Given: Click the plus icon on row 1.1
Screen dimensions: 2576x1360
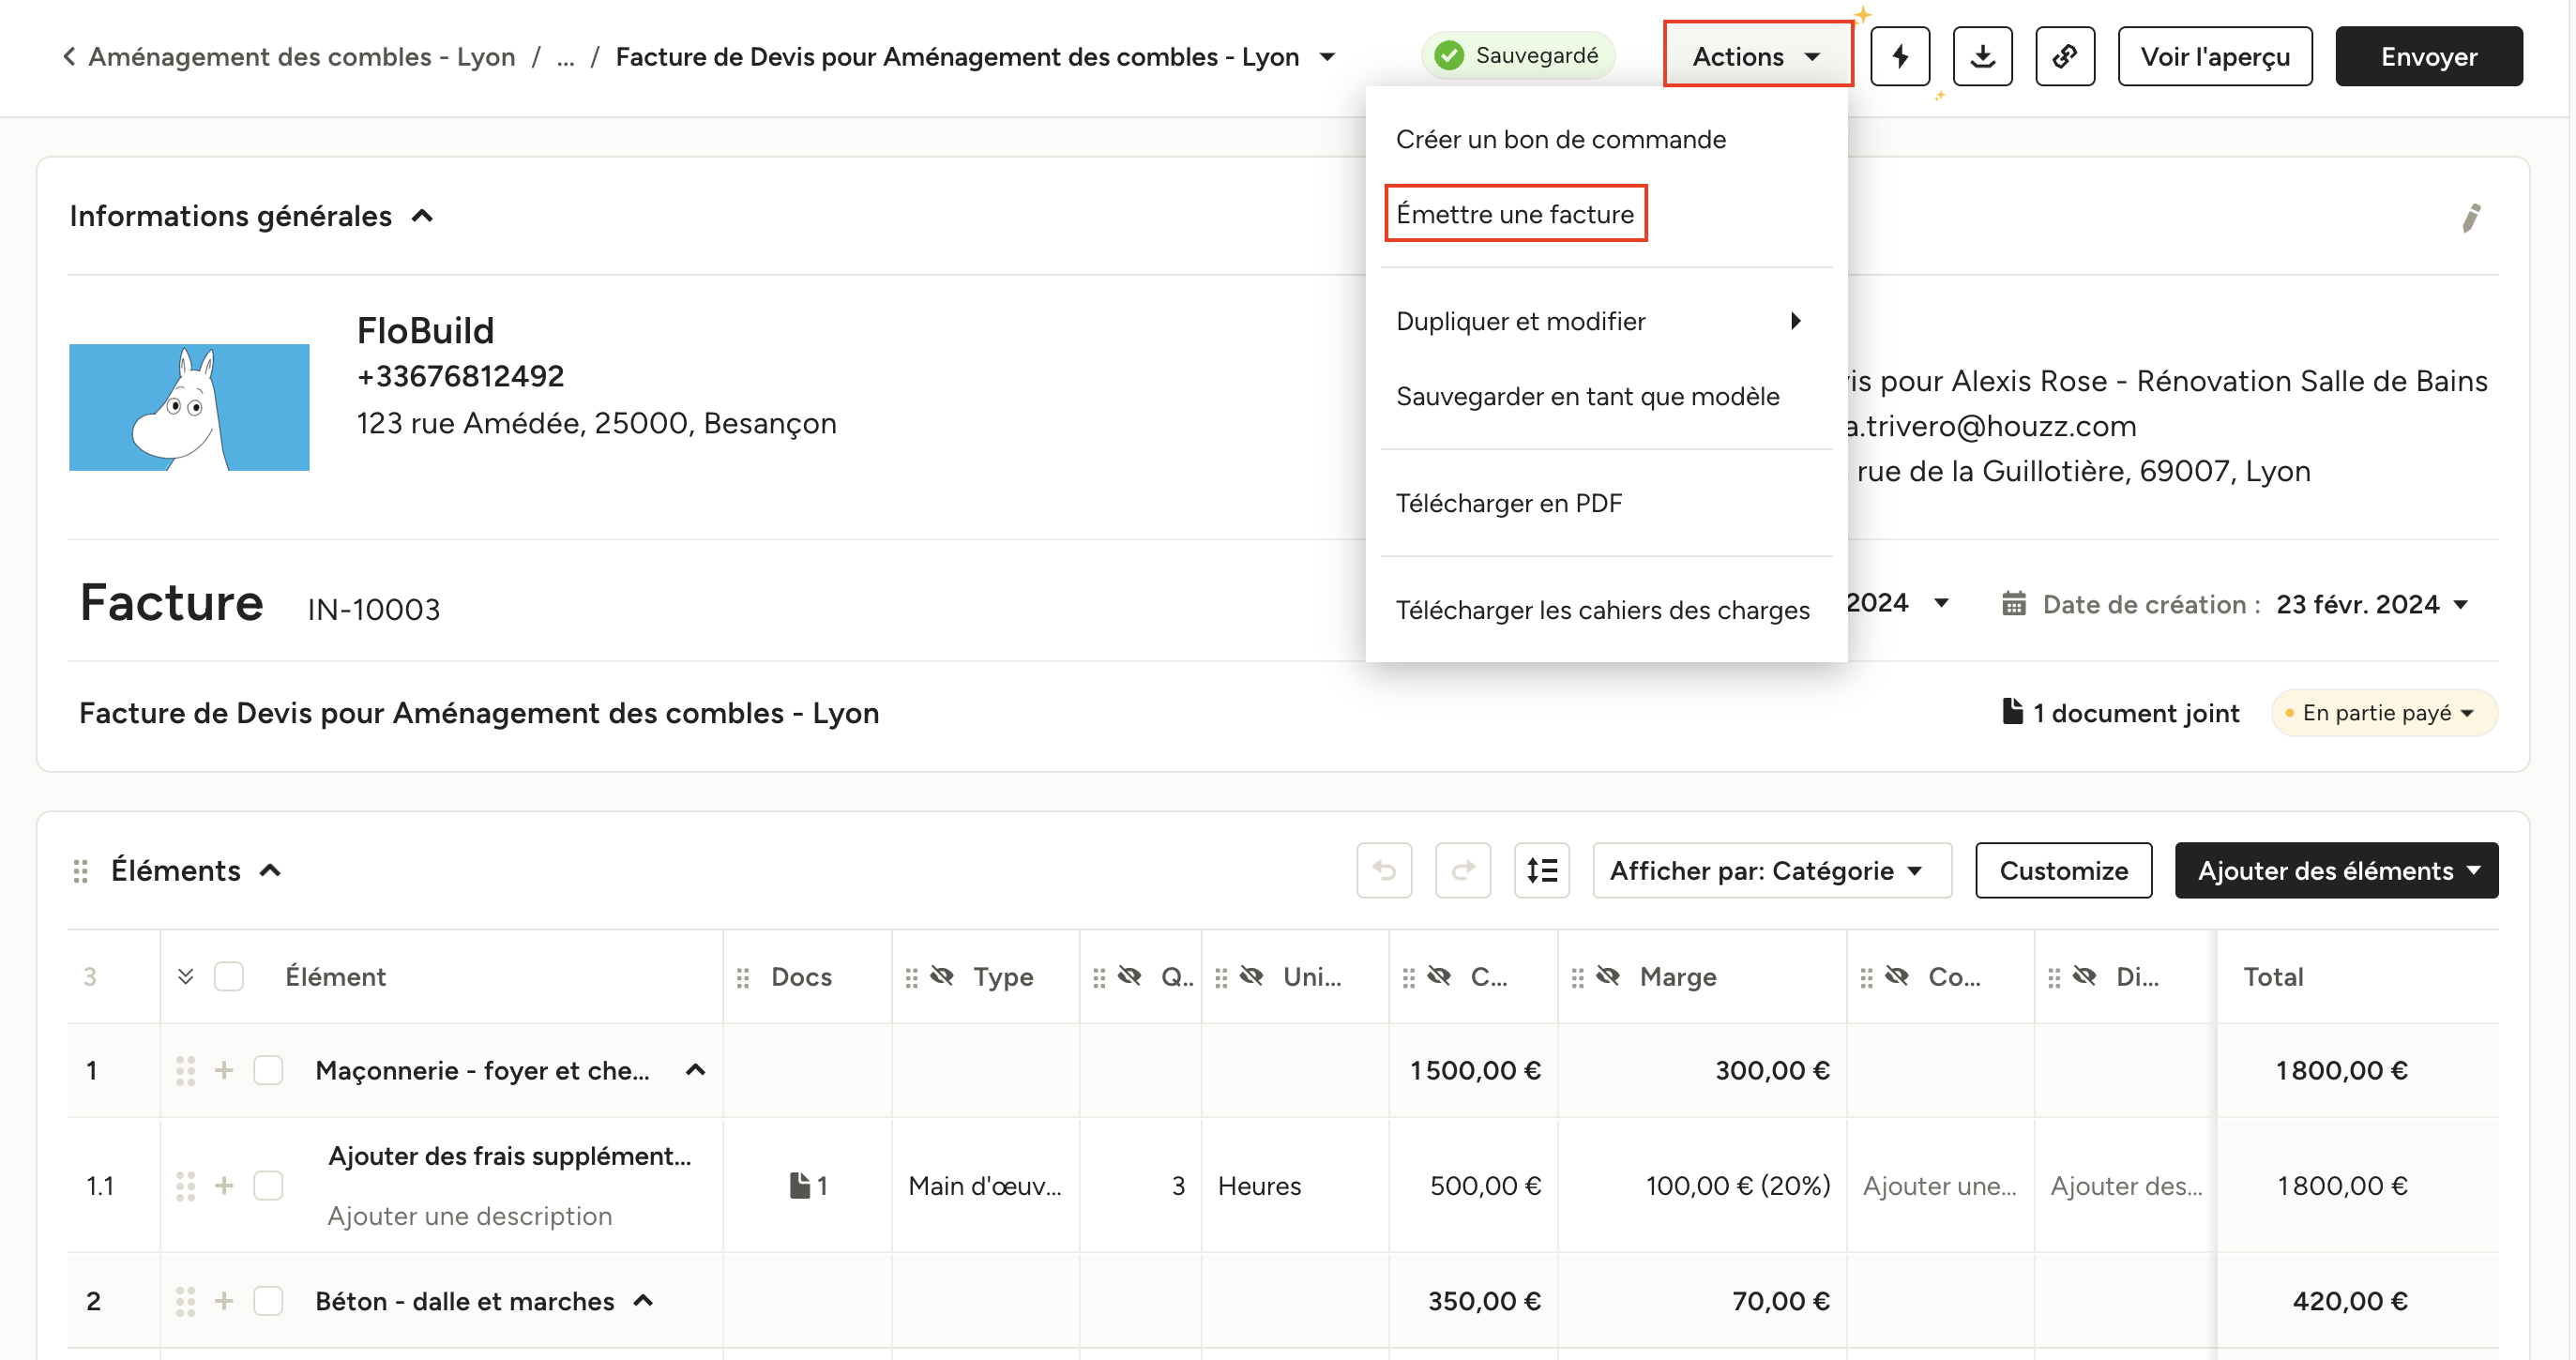Looking at the screenshot, I should click(x=224, y=1186).
